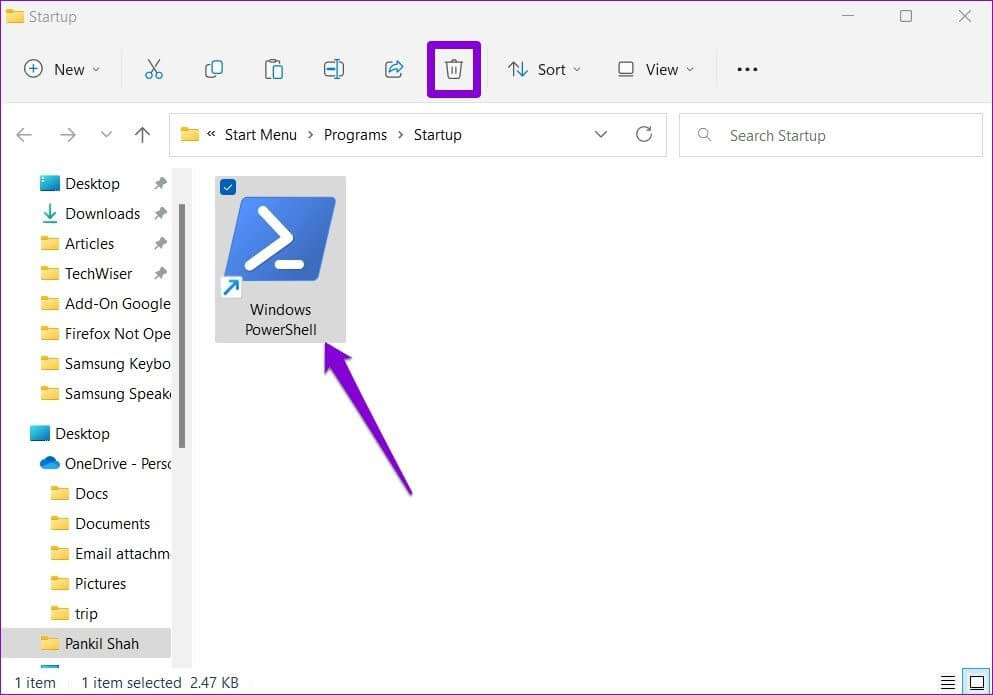Screen dimensions: 993x695
Task: Uncheck the Windows PowerShell item checkbox
Action: [228, 187]
